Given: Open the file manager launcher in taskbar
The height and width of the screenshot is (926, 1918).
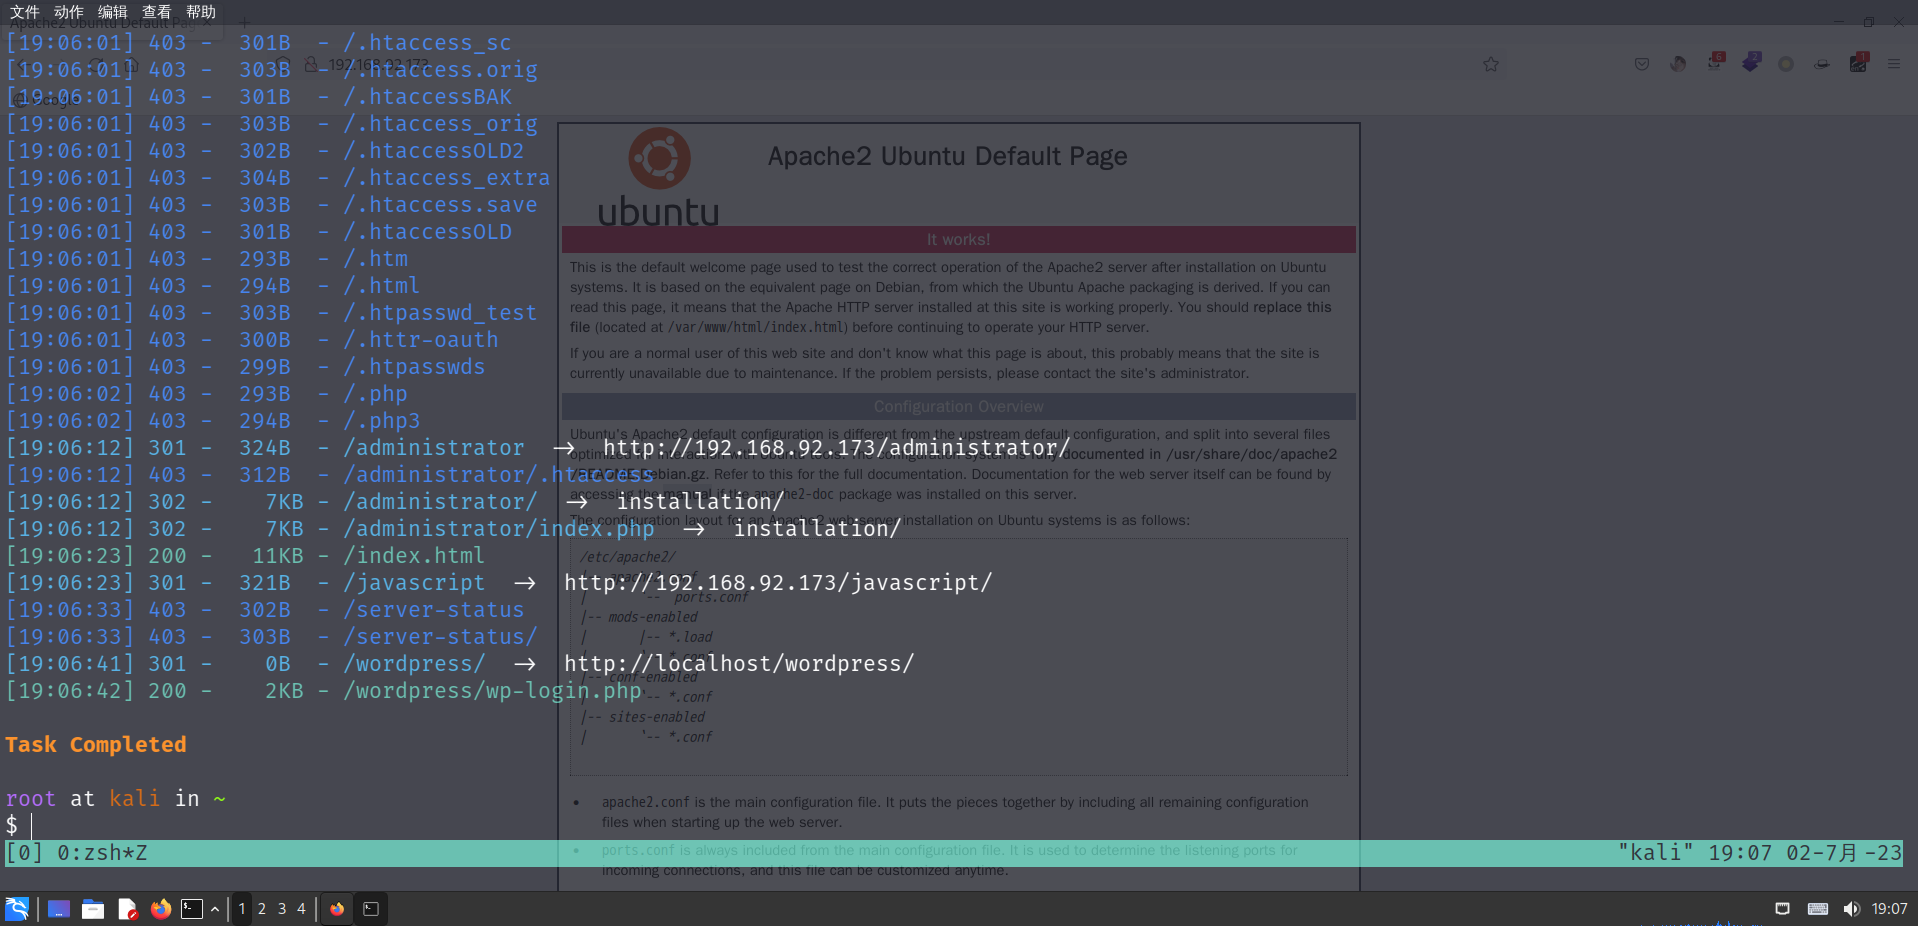Looking at the screenshot, I should [93, 909].
